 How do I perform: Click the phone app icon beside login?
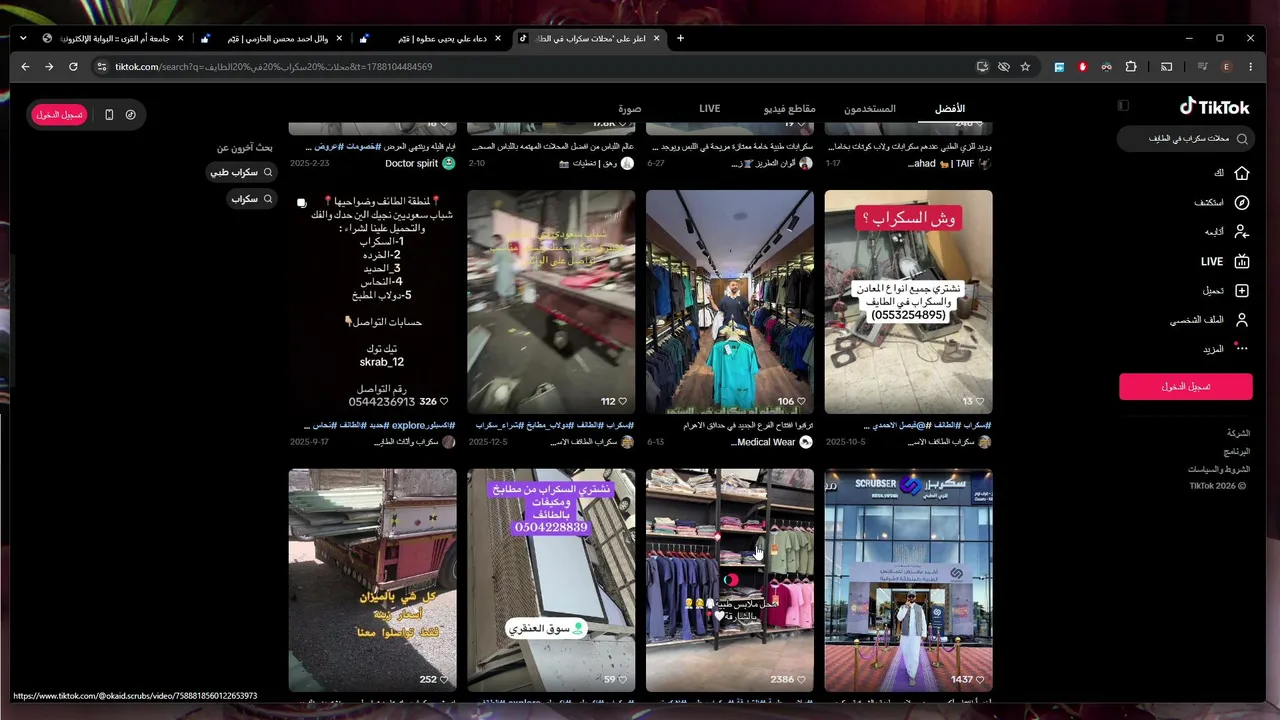pos(109,115)
